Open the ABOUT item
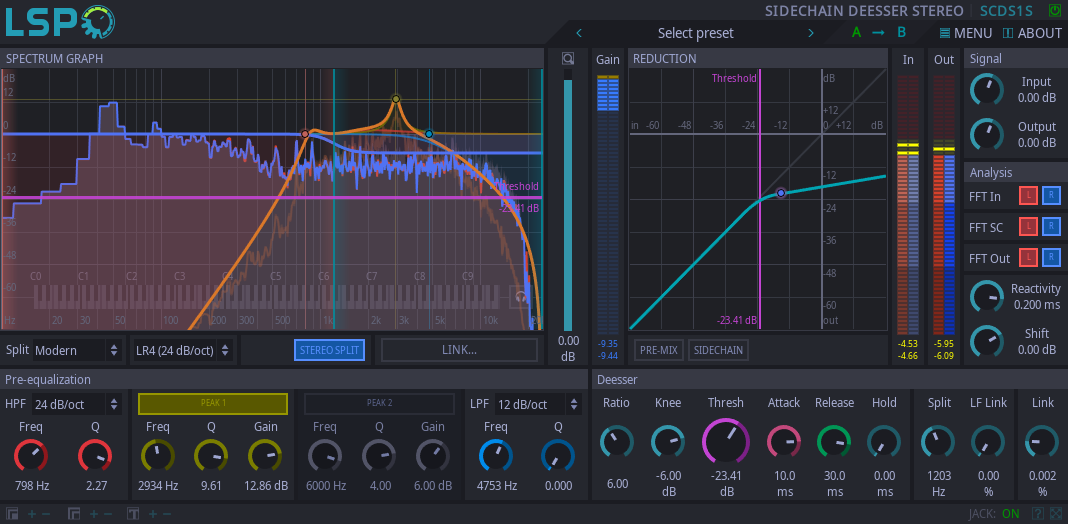 [x=1032, y=33]
